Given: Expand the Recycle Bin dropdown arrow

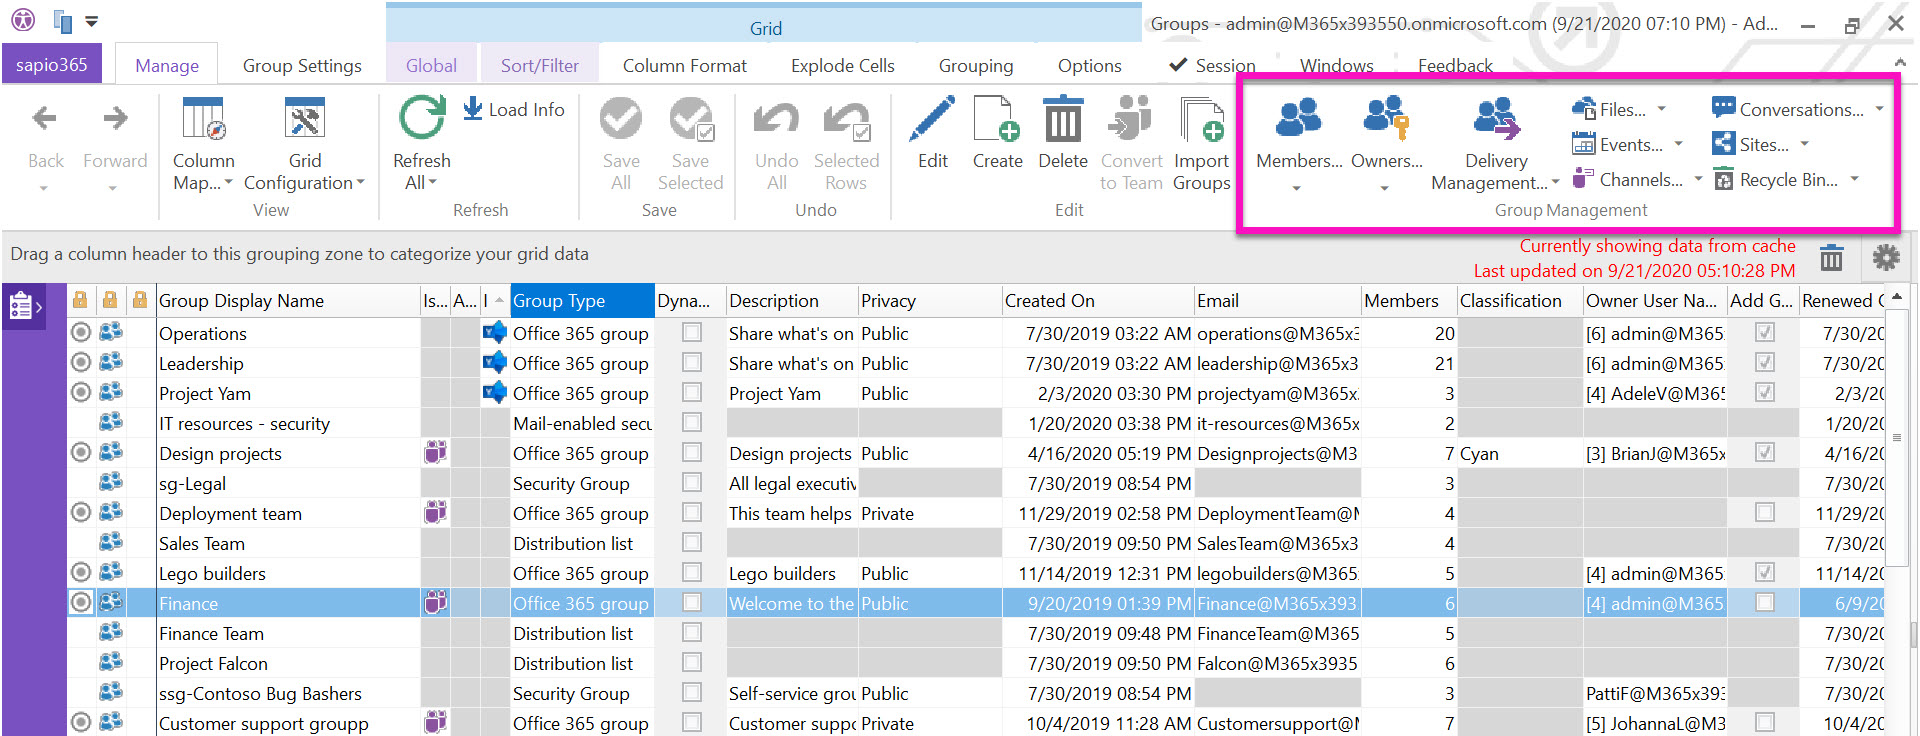Looking at the screenshot, I should (x=1855, y=180).
